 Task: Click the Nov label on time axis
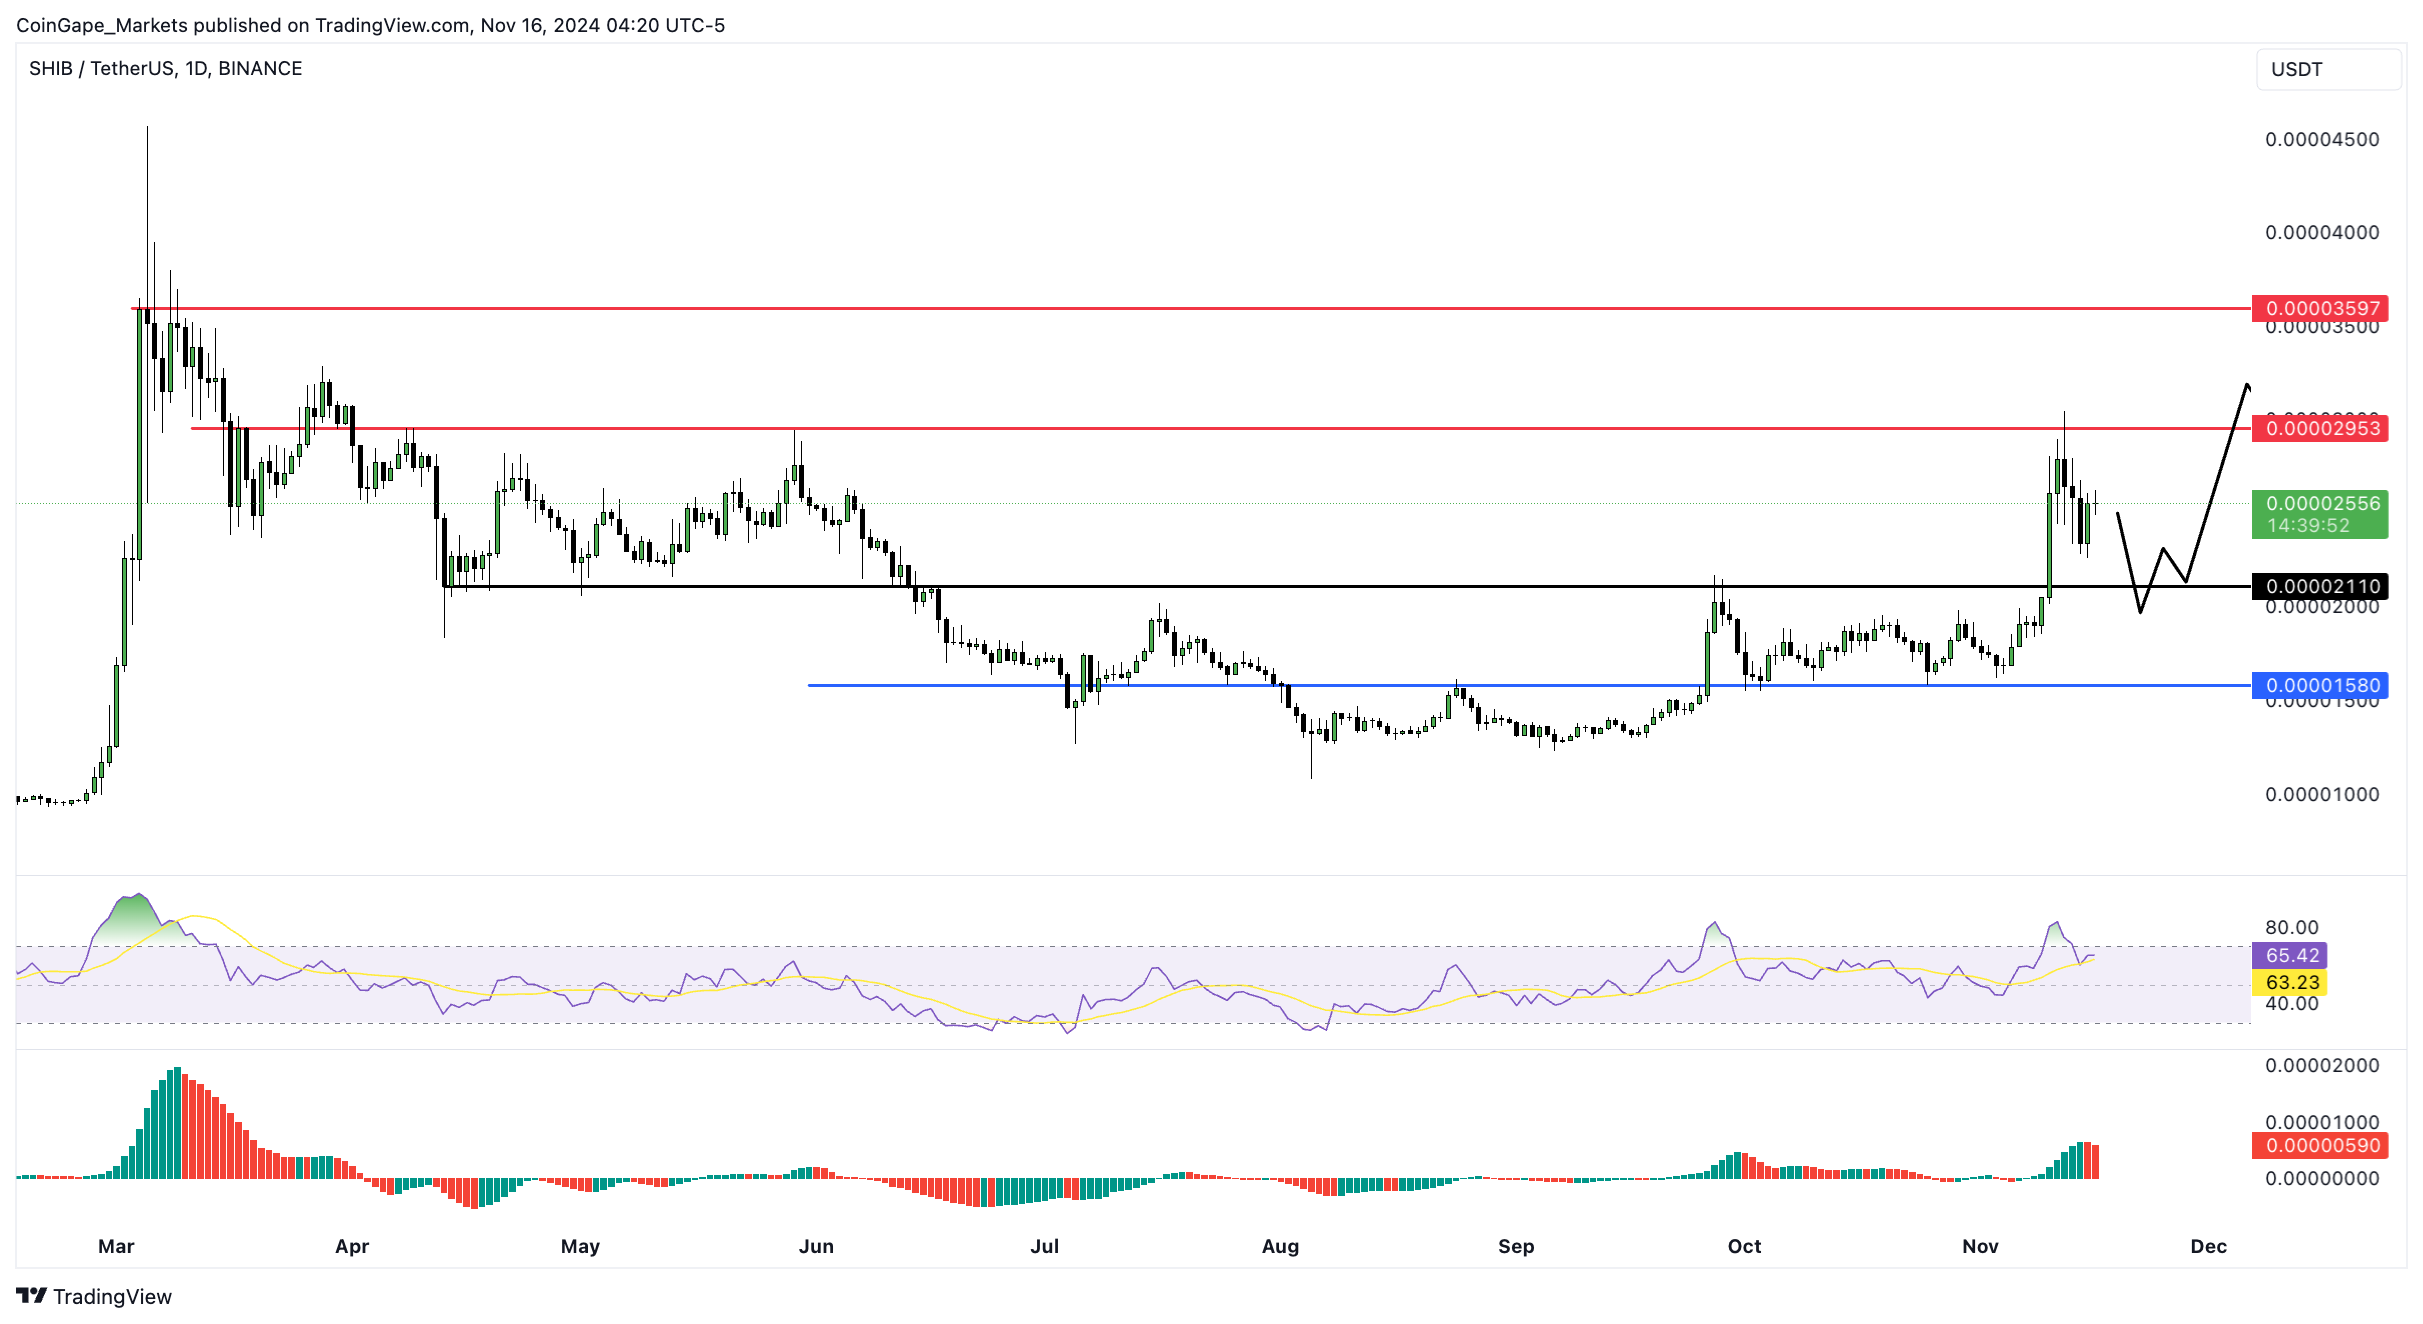point(1981,1246)
